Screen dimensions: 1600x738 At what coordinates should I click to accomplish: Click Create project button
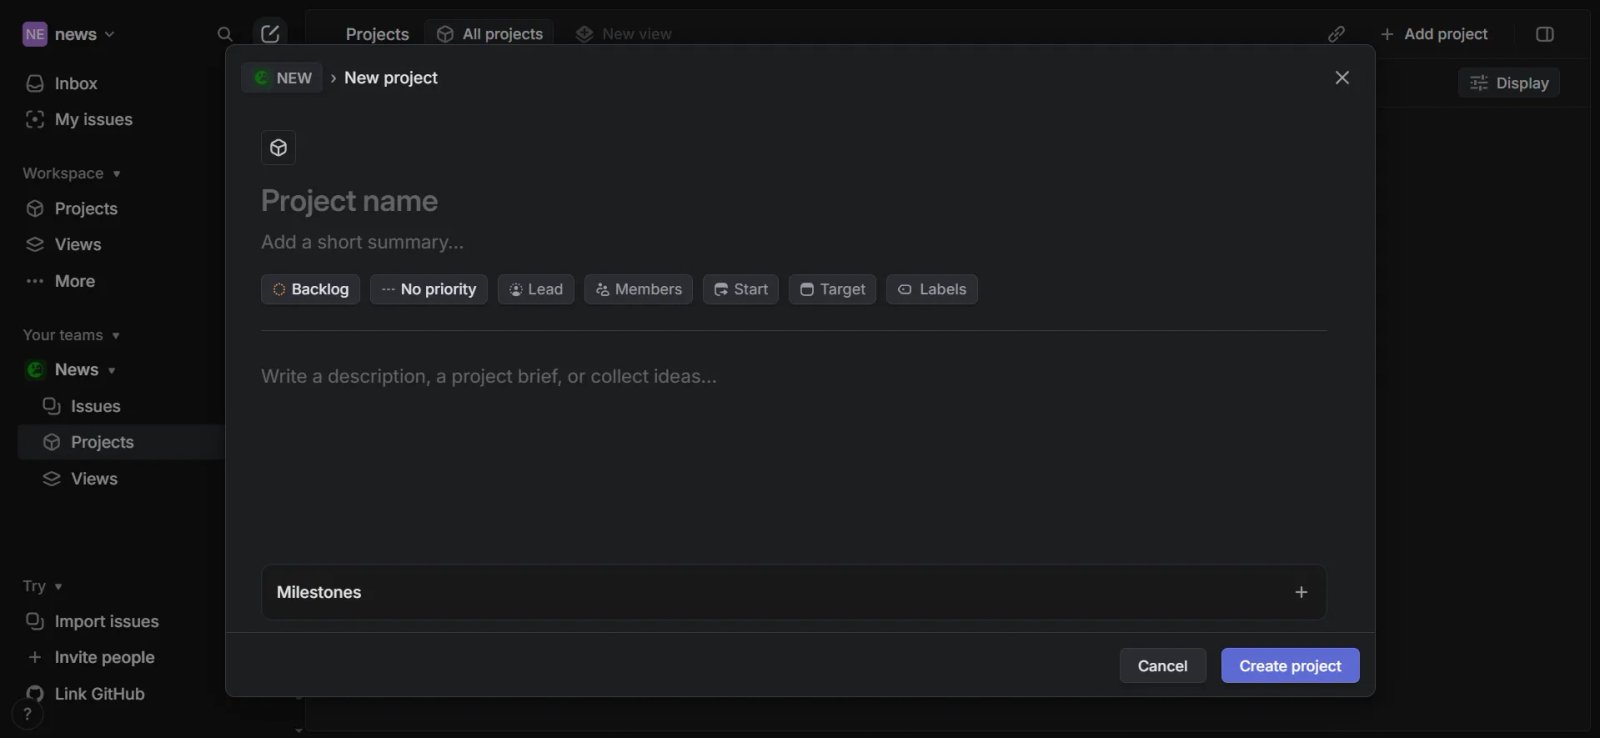click(1290, 666)
